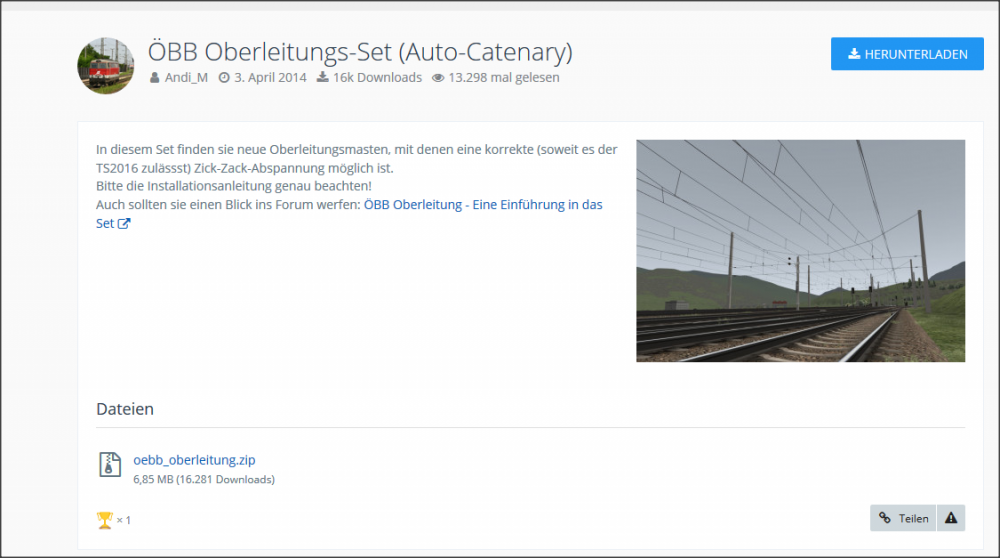
Task: Click the person icon beside Andi_M
Action: (155, 78)
